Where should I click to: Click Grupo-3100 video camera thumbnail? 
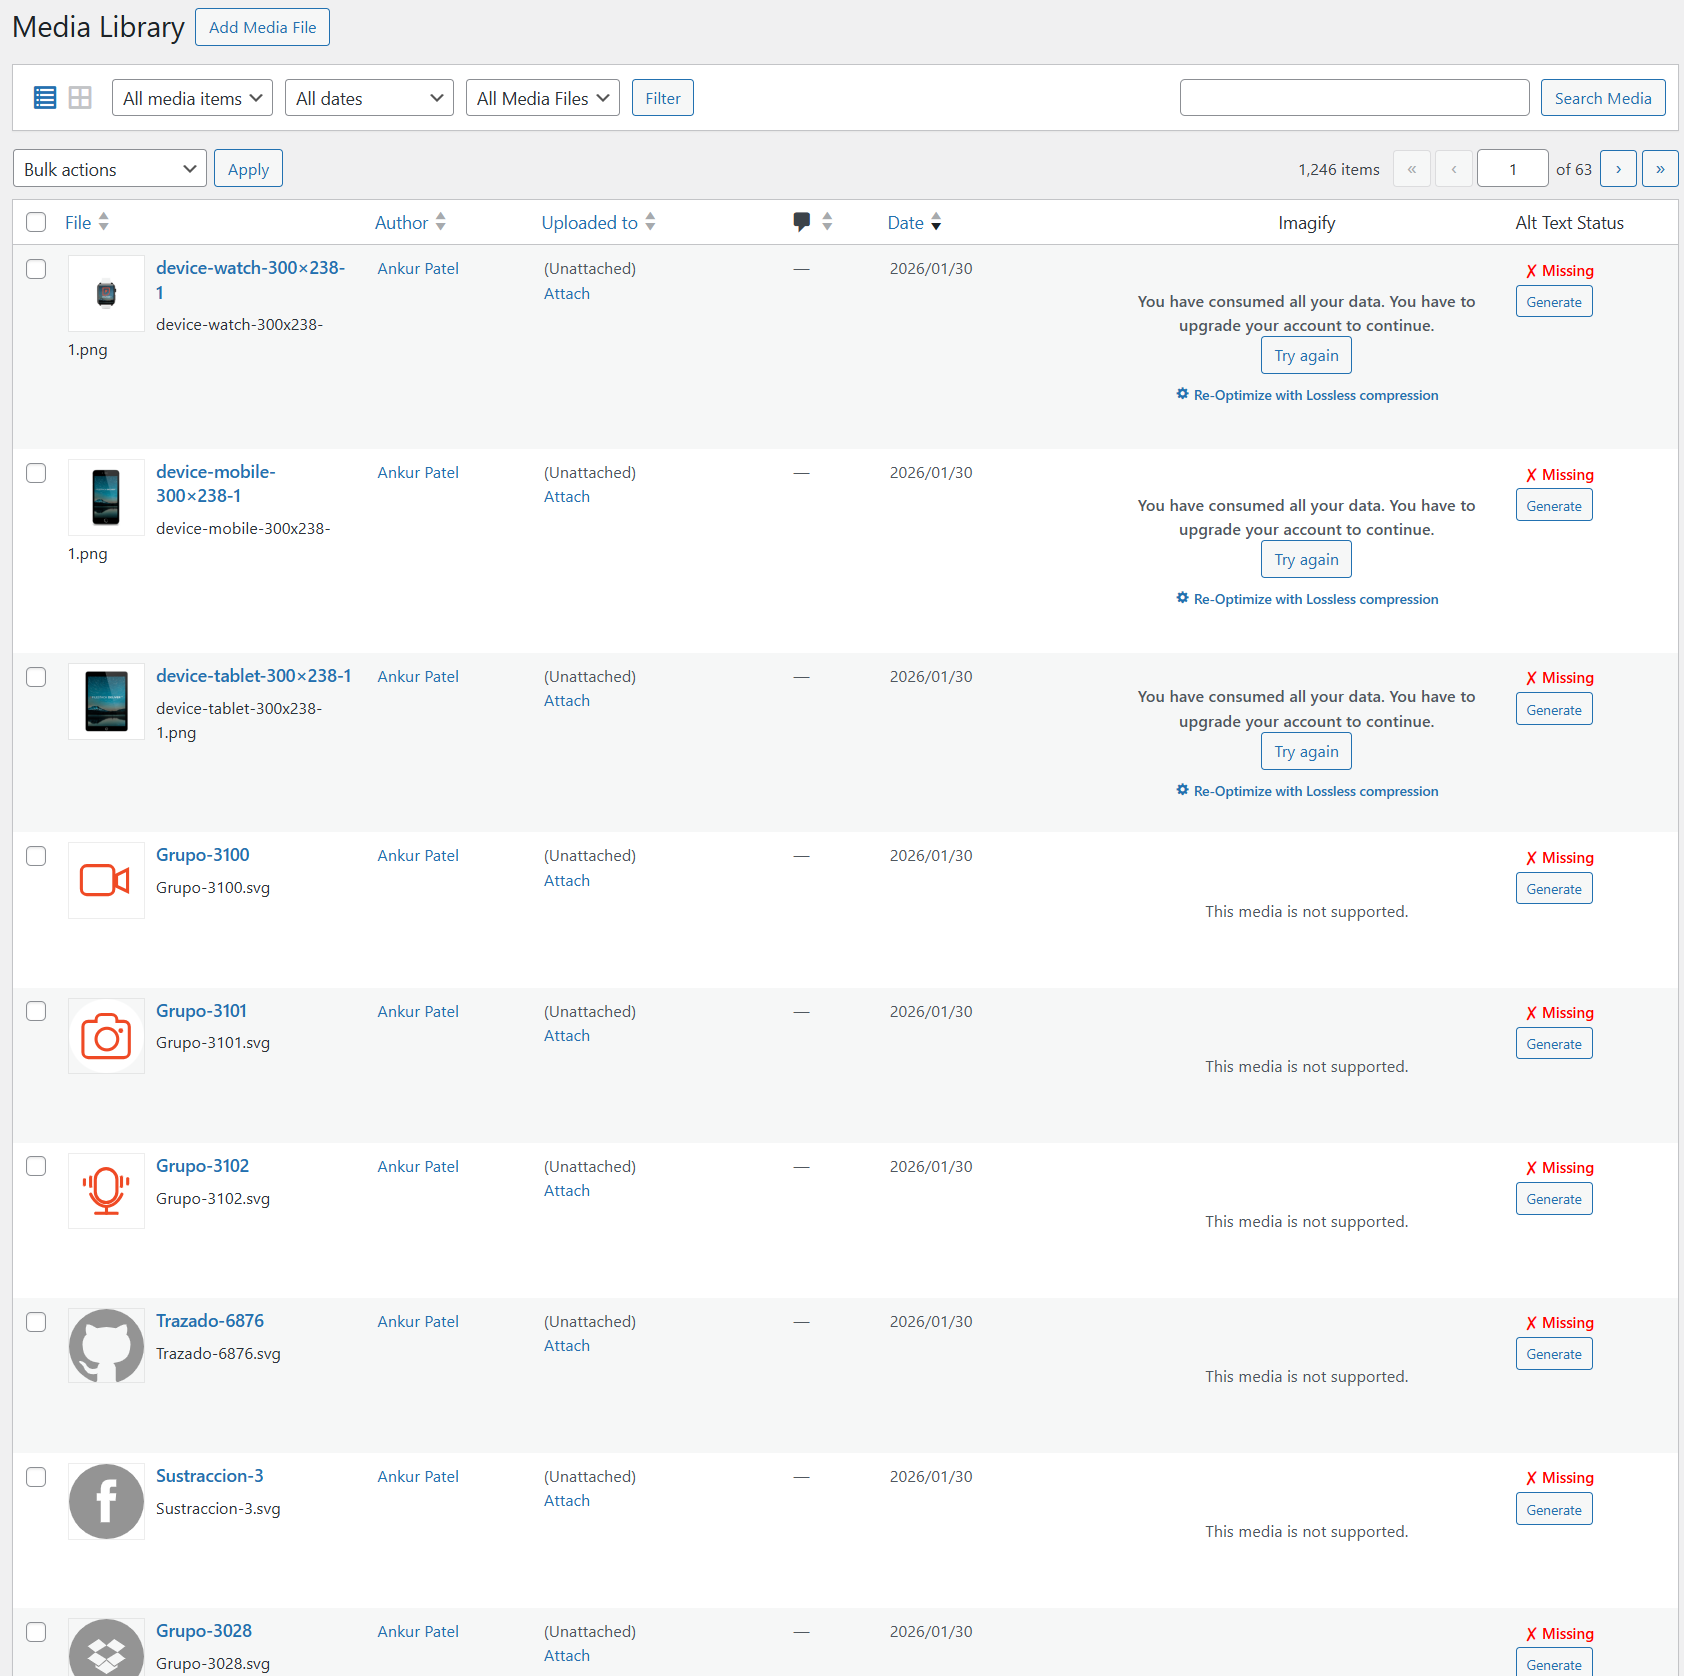[106, 880]
